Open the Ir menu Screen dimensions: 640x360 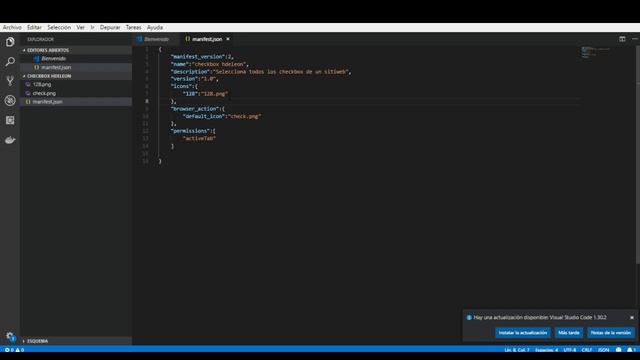[x=92, y=27]
